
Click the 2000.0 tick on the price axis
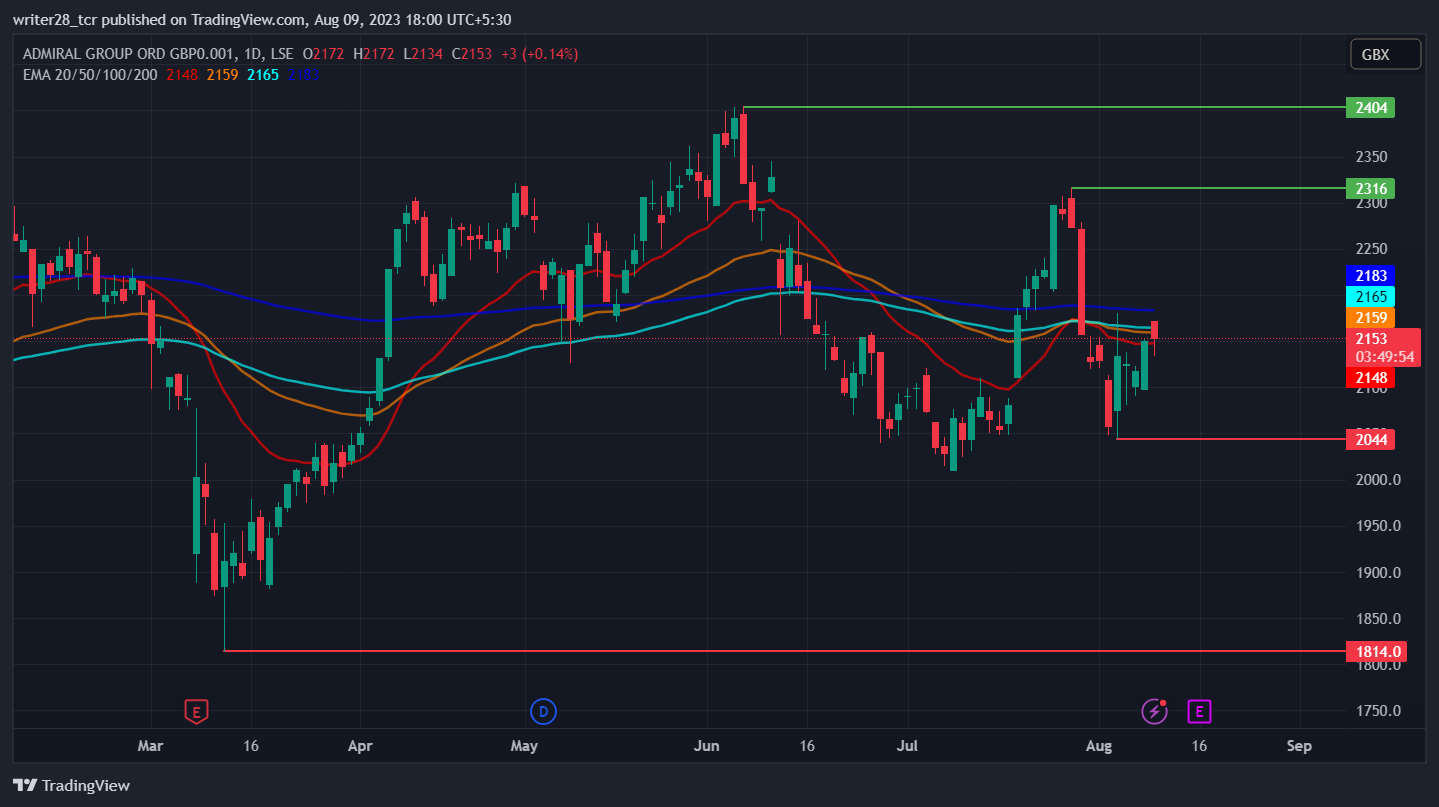[x=1377, y=480]
